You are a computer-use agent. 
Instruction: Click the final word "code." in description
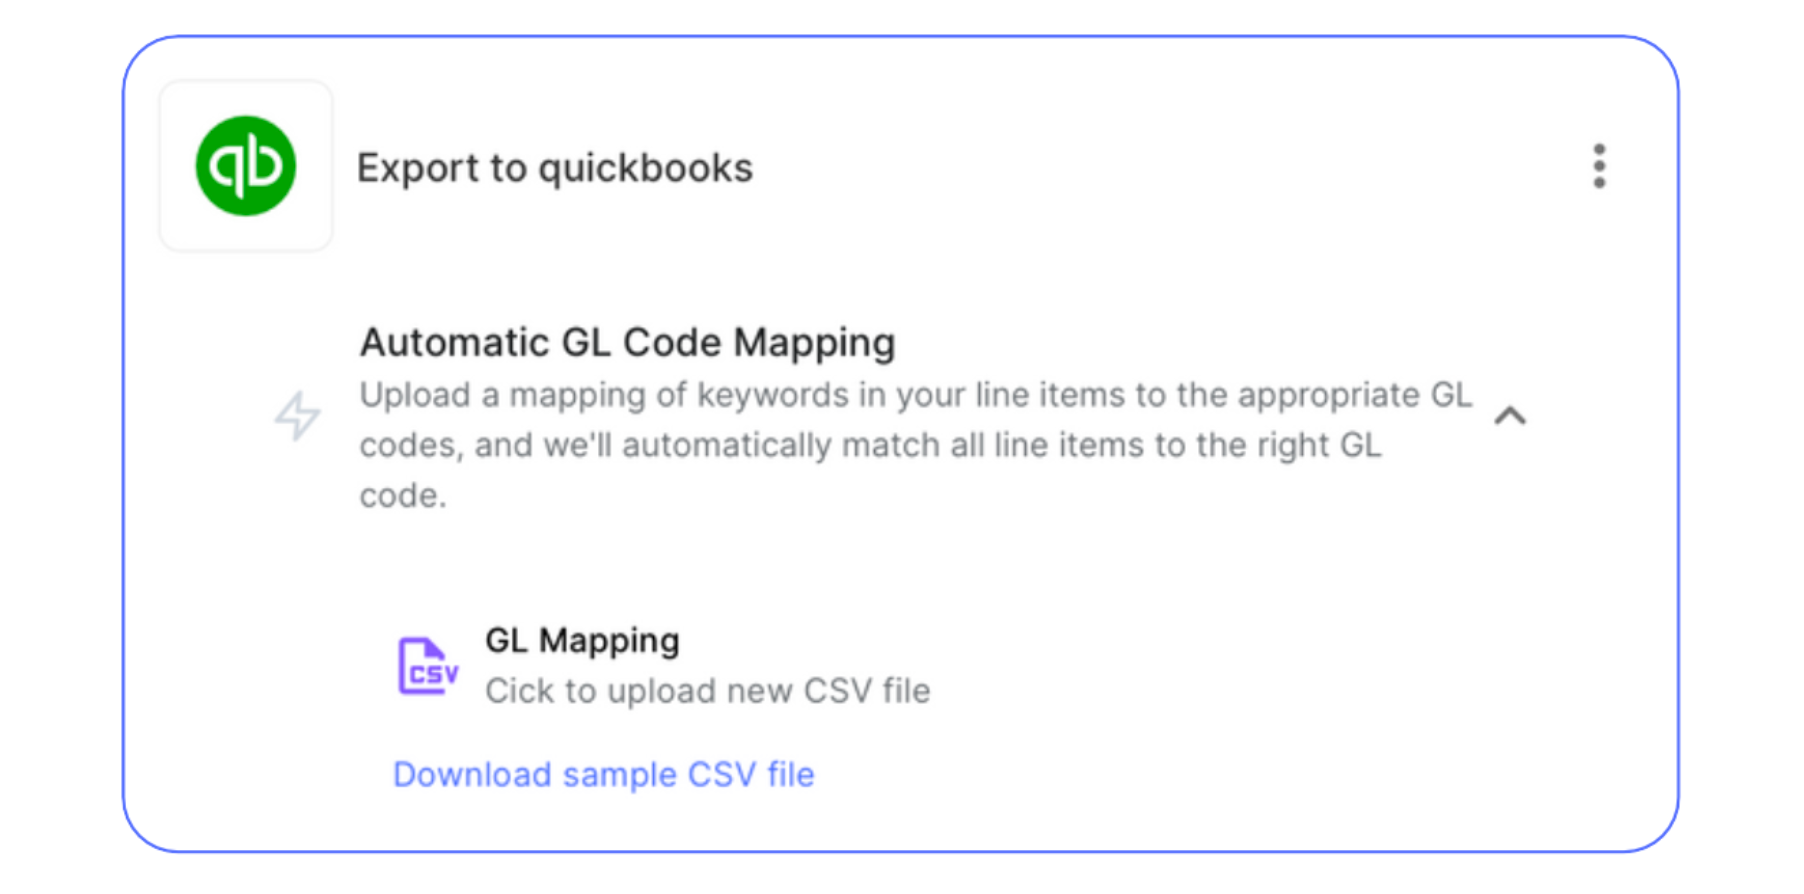(x=403, y=495)
